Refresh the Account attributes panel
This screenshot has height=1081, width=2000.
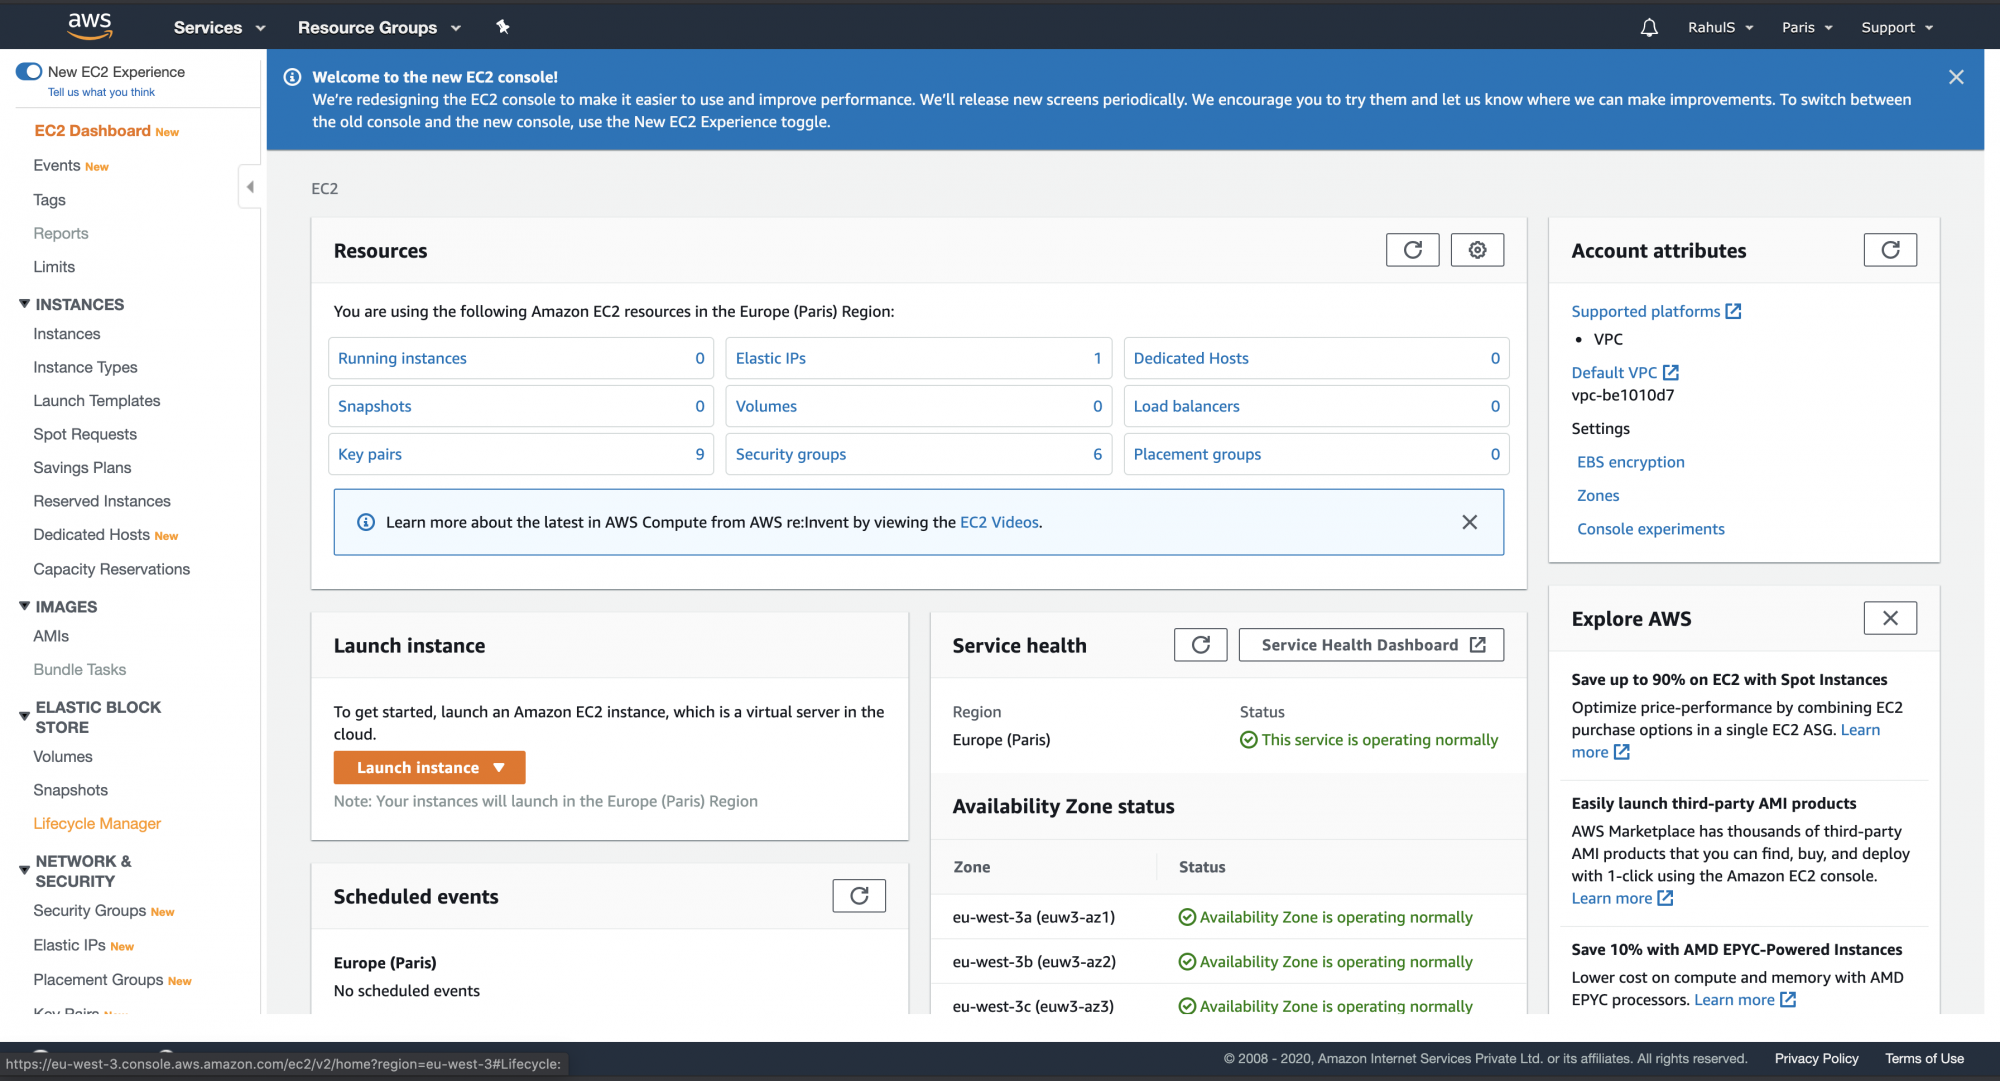[x=1890, y=250]
